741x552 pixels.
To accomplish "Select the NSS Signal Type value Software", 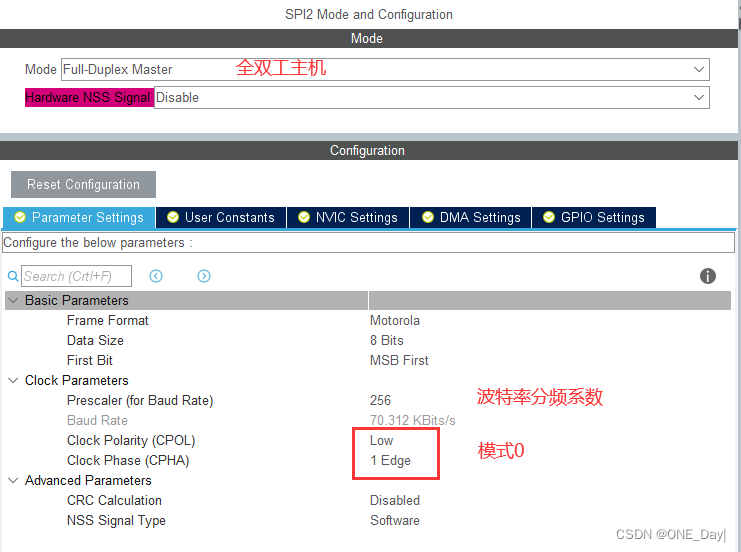I will [395, 520].
